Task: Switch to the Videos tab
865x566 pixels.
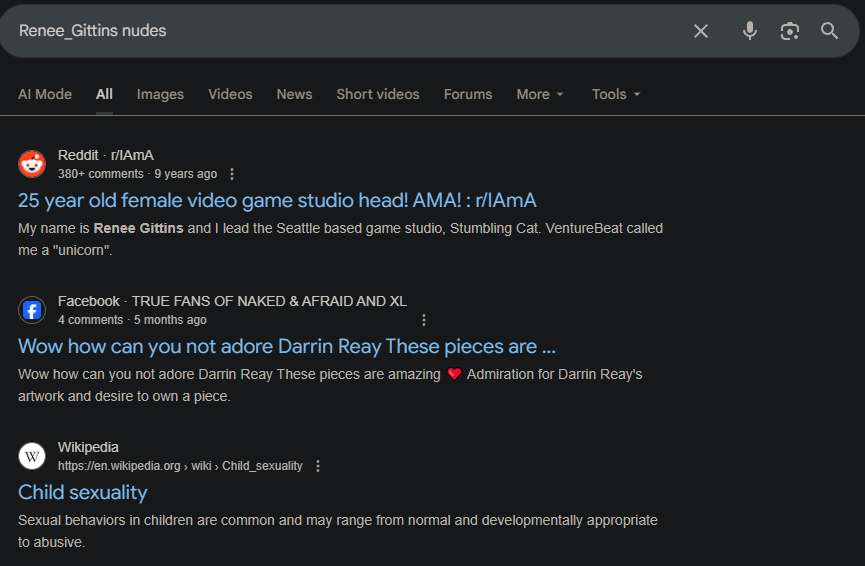Action: pyautogui.click(x=230, y=94)
